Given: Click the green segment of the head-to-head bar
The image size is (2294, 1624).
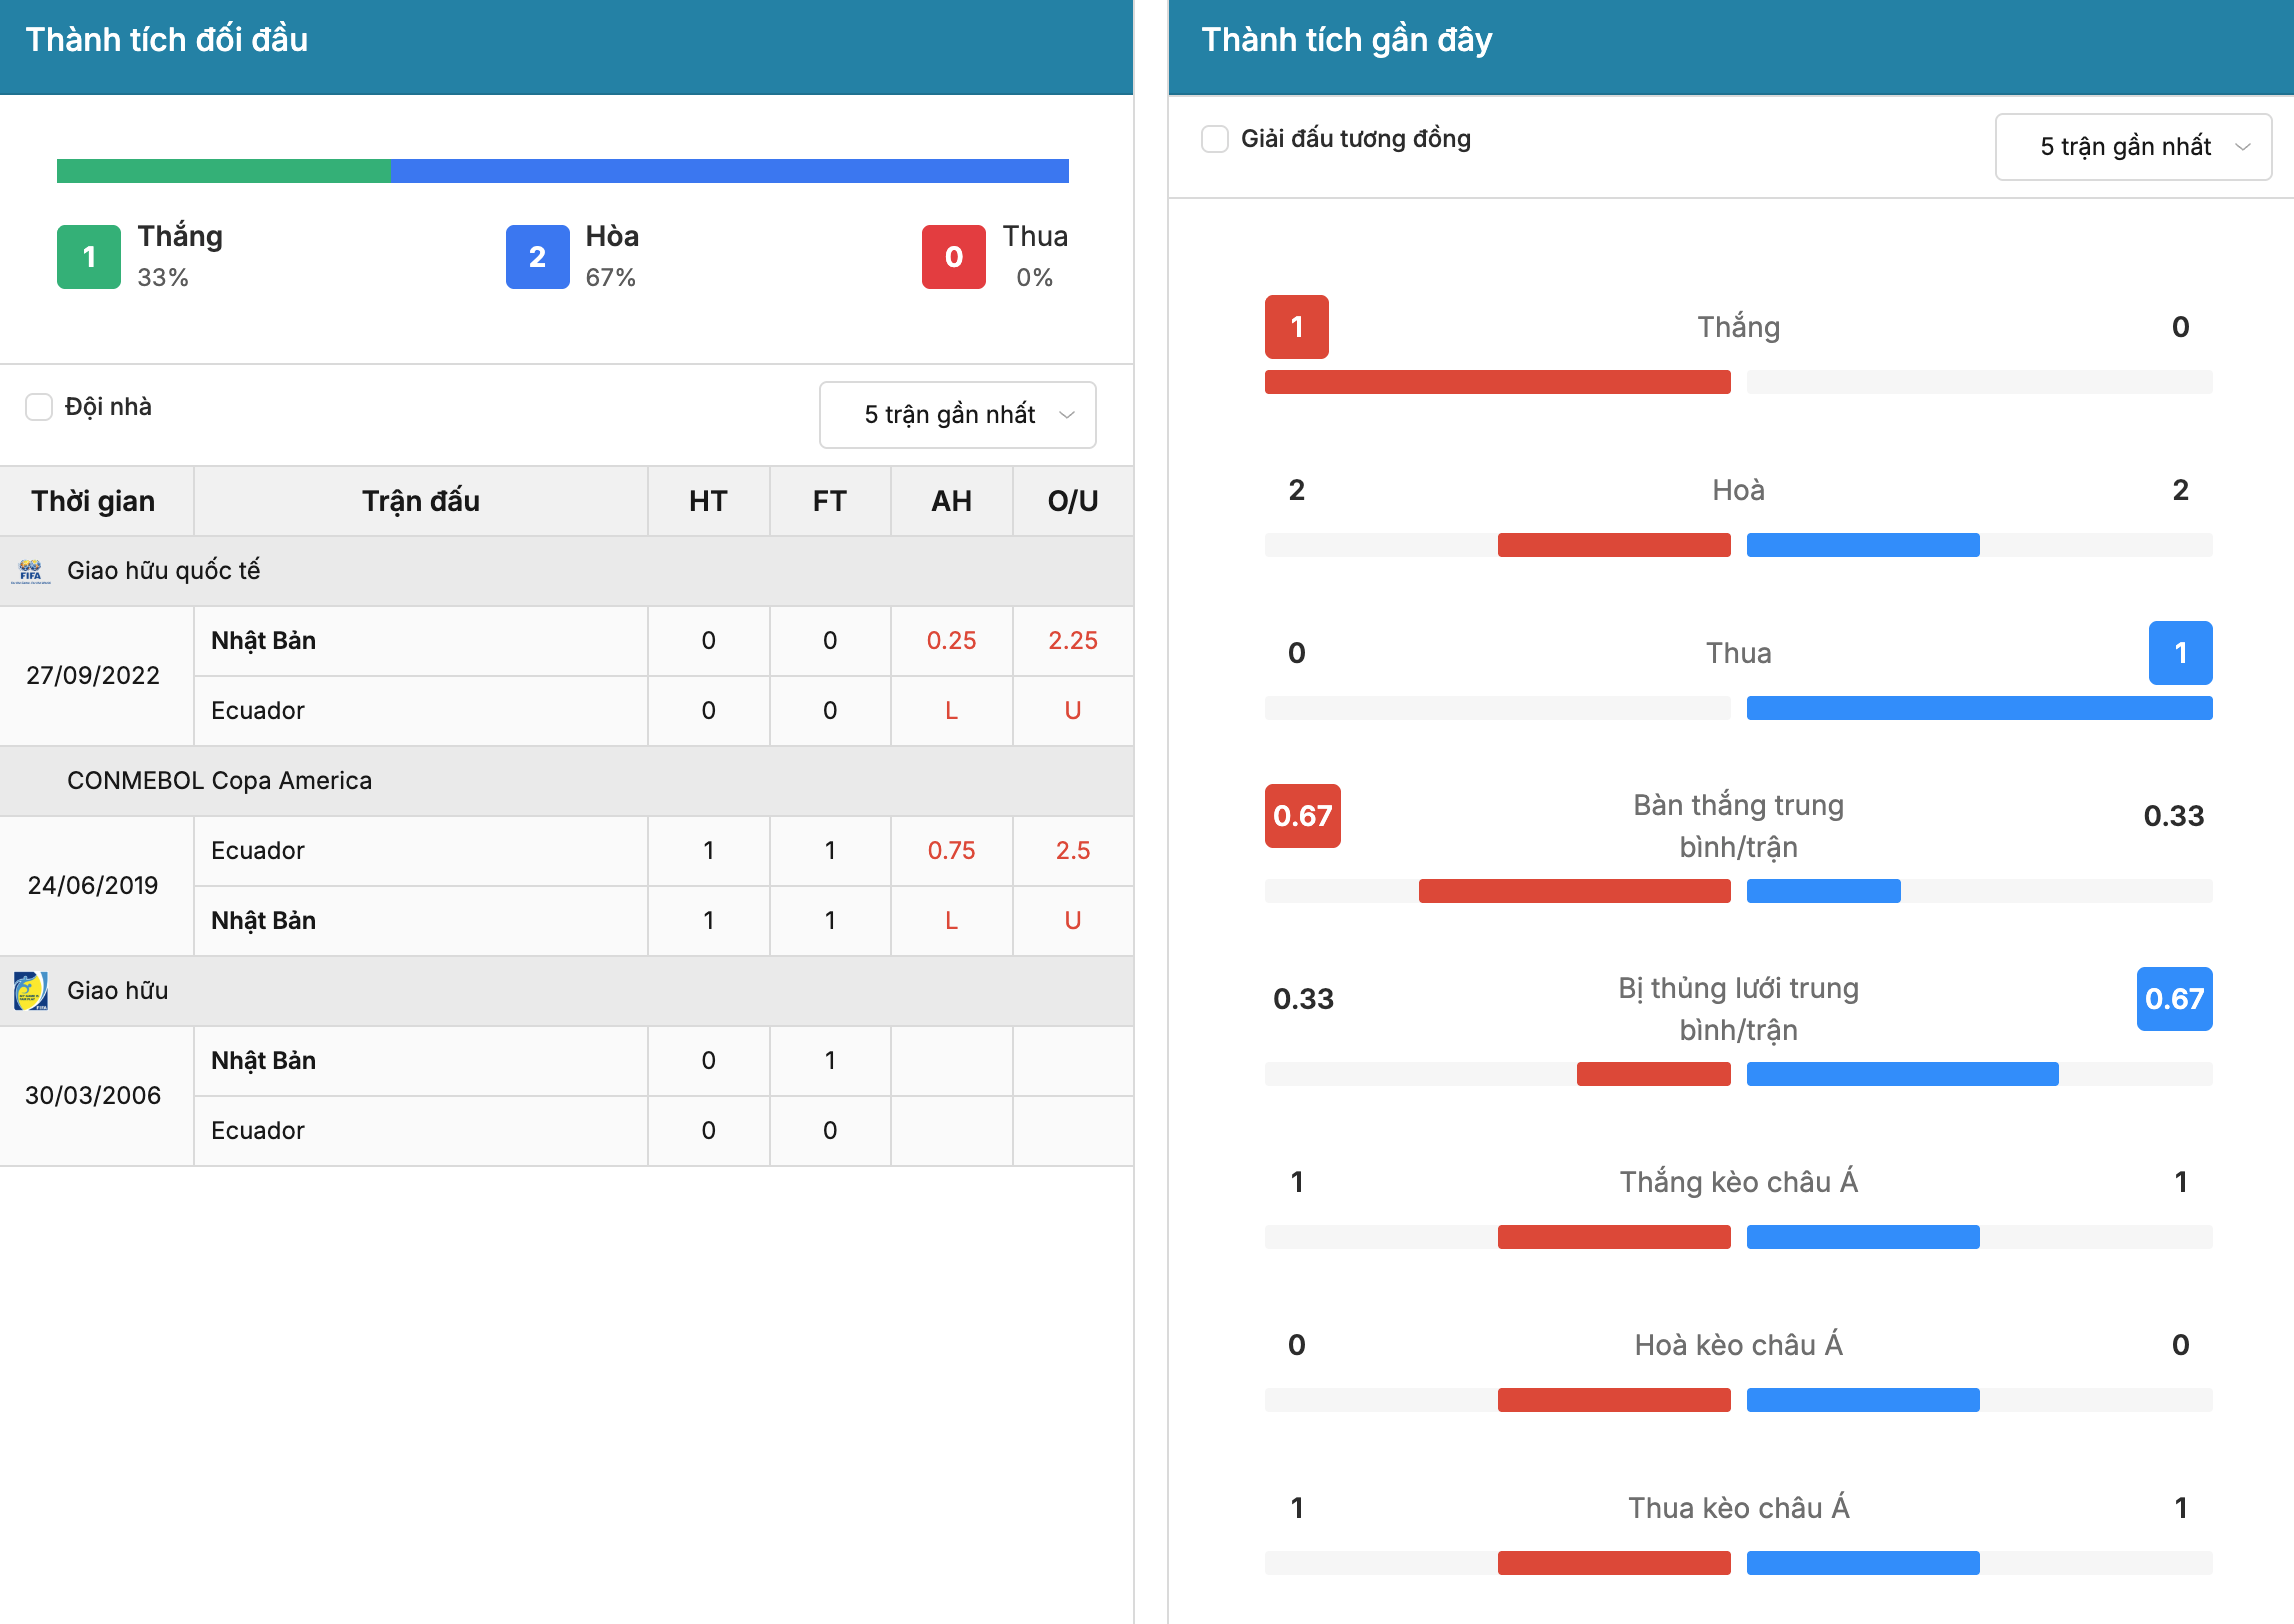Looking at the screenshot, I should [224, 171].
